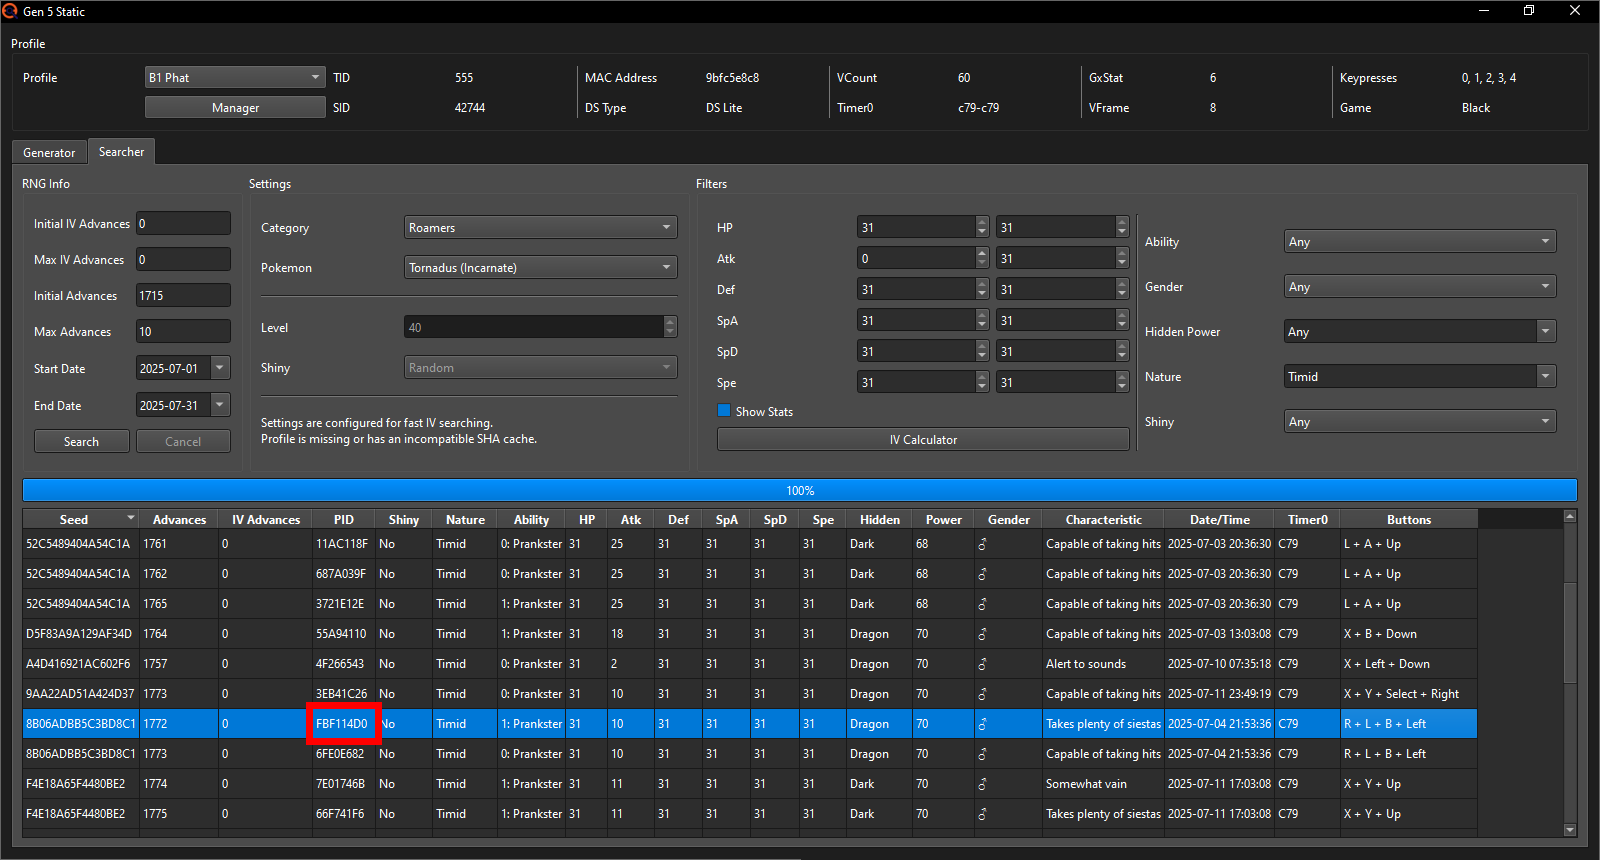This screenshot has width=1600, height=860.
Task: Open the End Date calendar dropdown arrow
Action: (220, 405)
